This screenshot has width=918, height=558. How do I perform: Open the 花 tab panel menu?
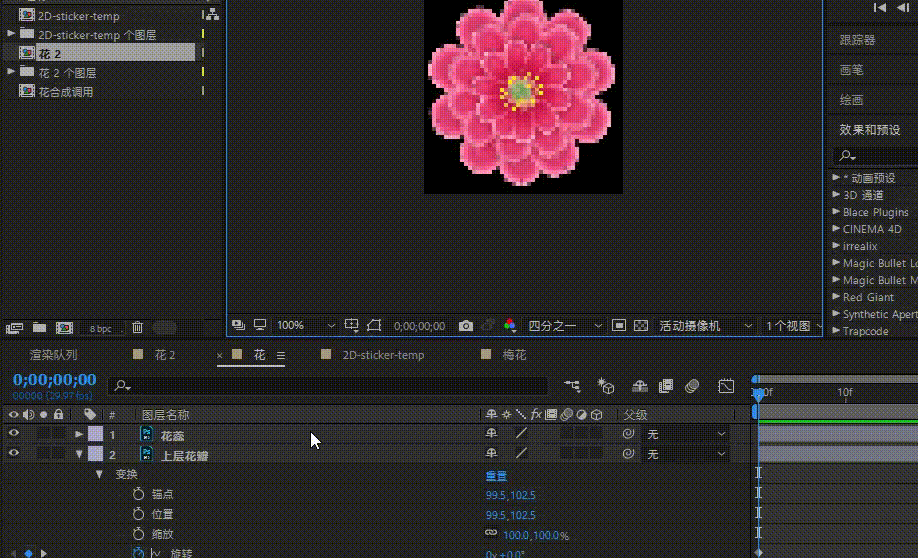tap(281, 355)
